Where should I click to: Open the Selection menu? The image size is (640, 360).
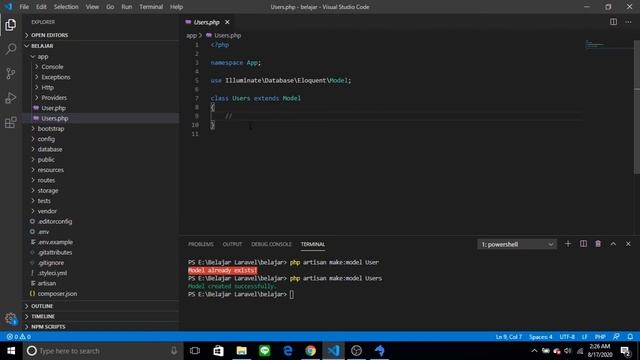click(66, 7)
